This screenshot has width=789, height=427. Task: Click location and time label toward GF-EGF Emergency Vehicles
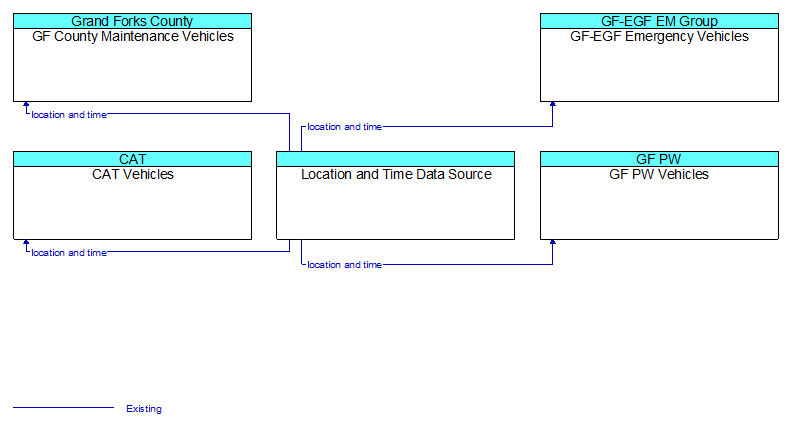click(345, 127)
